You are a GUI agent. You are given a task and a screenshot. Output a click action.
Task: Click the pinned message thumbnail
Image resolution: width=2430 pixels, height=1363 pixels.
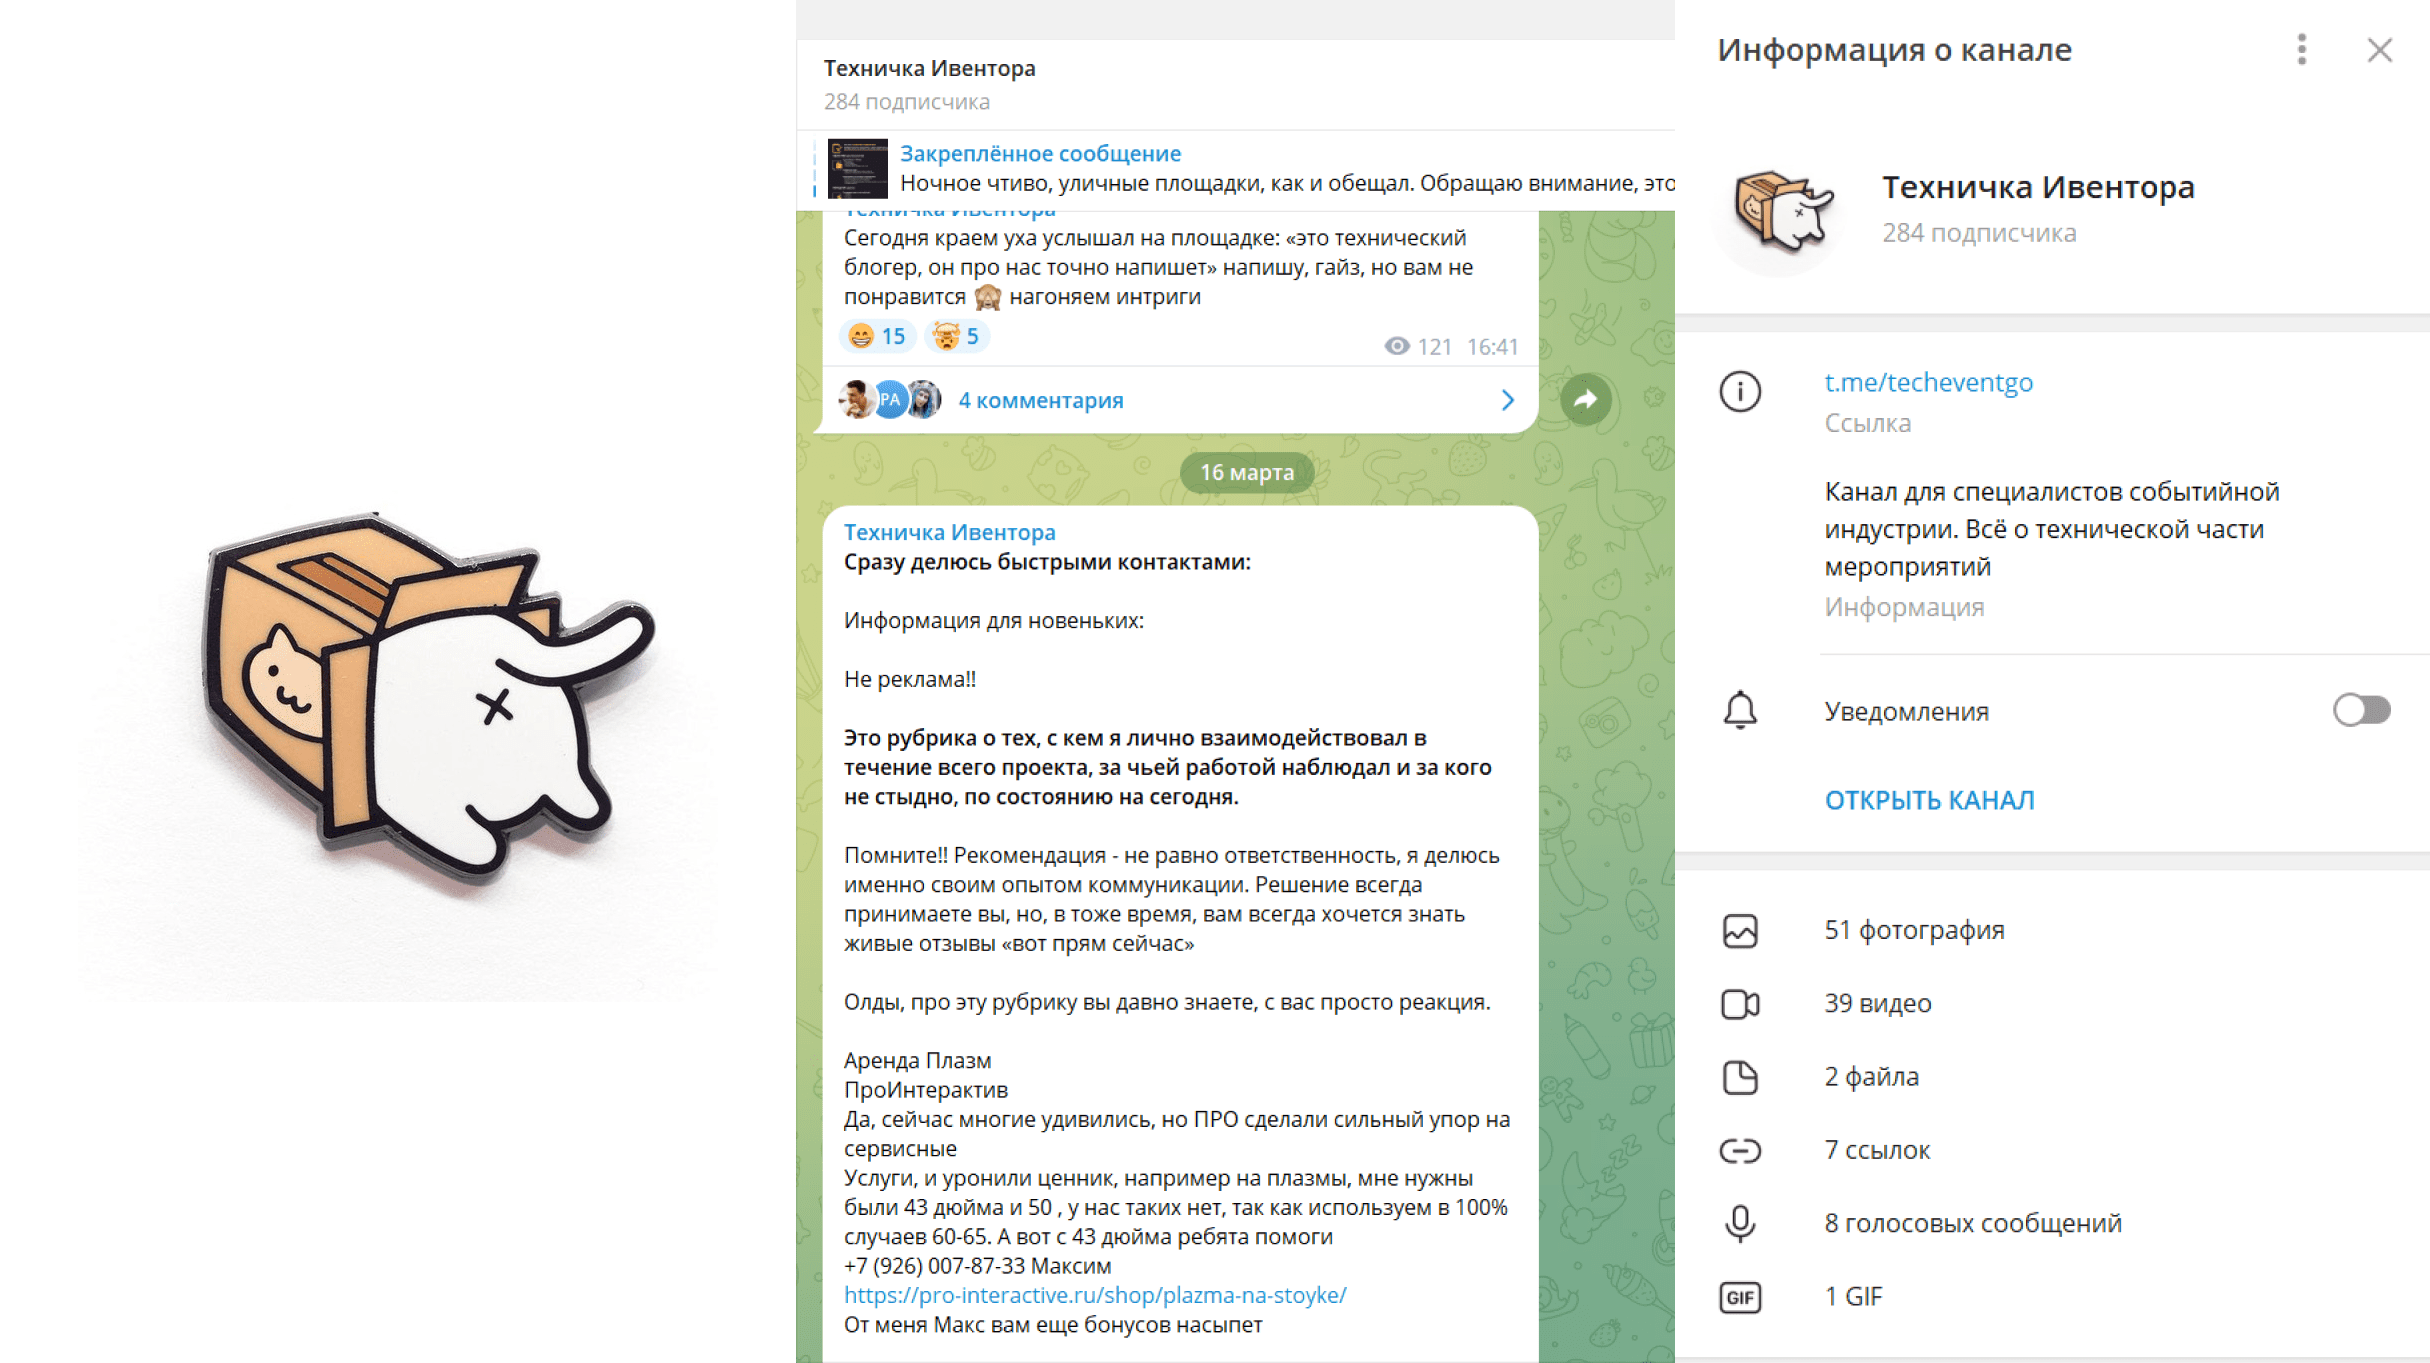(x=857, y=168)
